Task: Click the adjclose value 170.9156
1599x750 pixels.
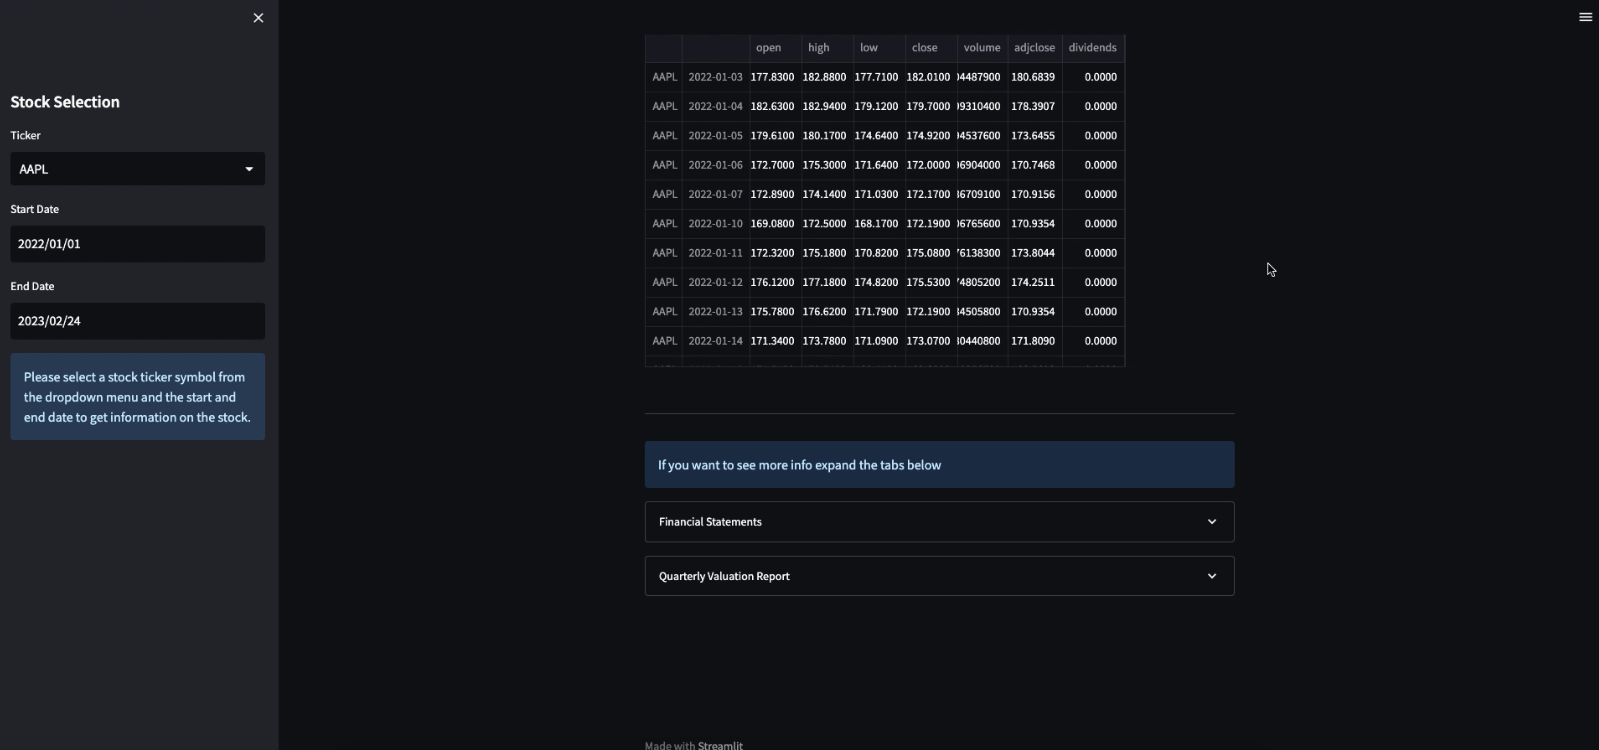Action: 1034,194
